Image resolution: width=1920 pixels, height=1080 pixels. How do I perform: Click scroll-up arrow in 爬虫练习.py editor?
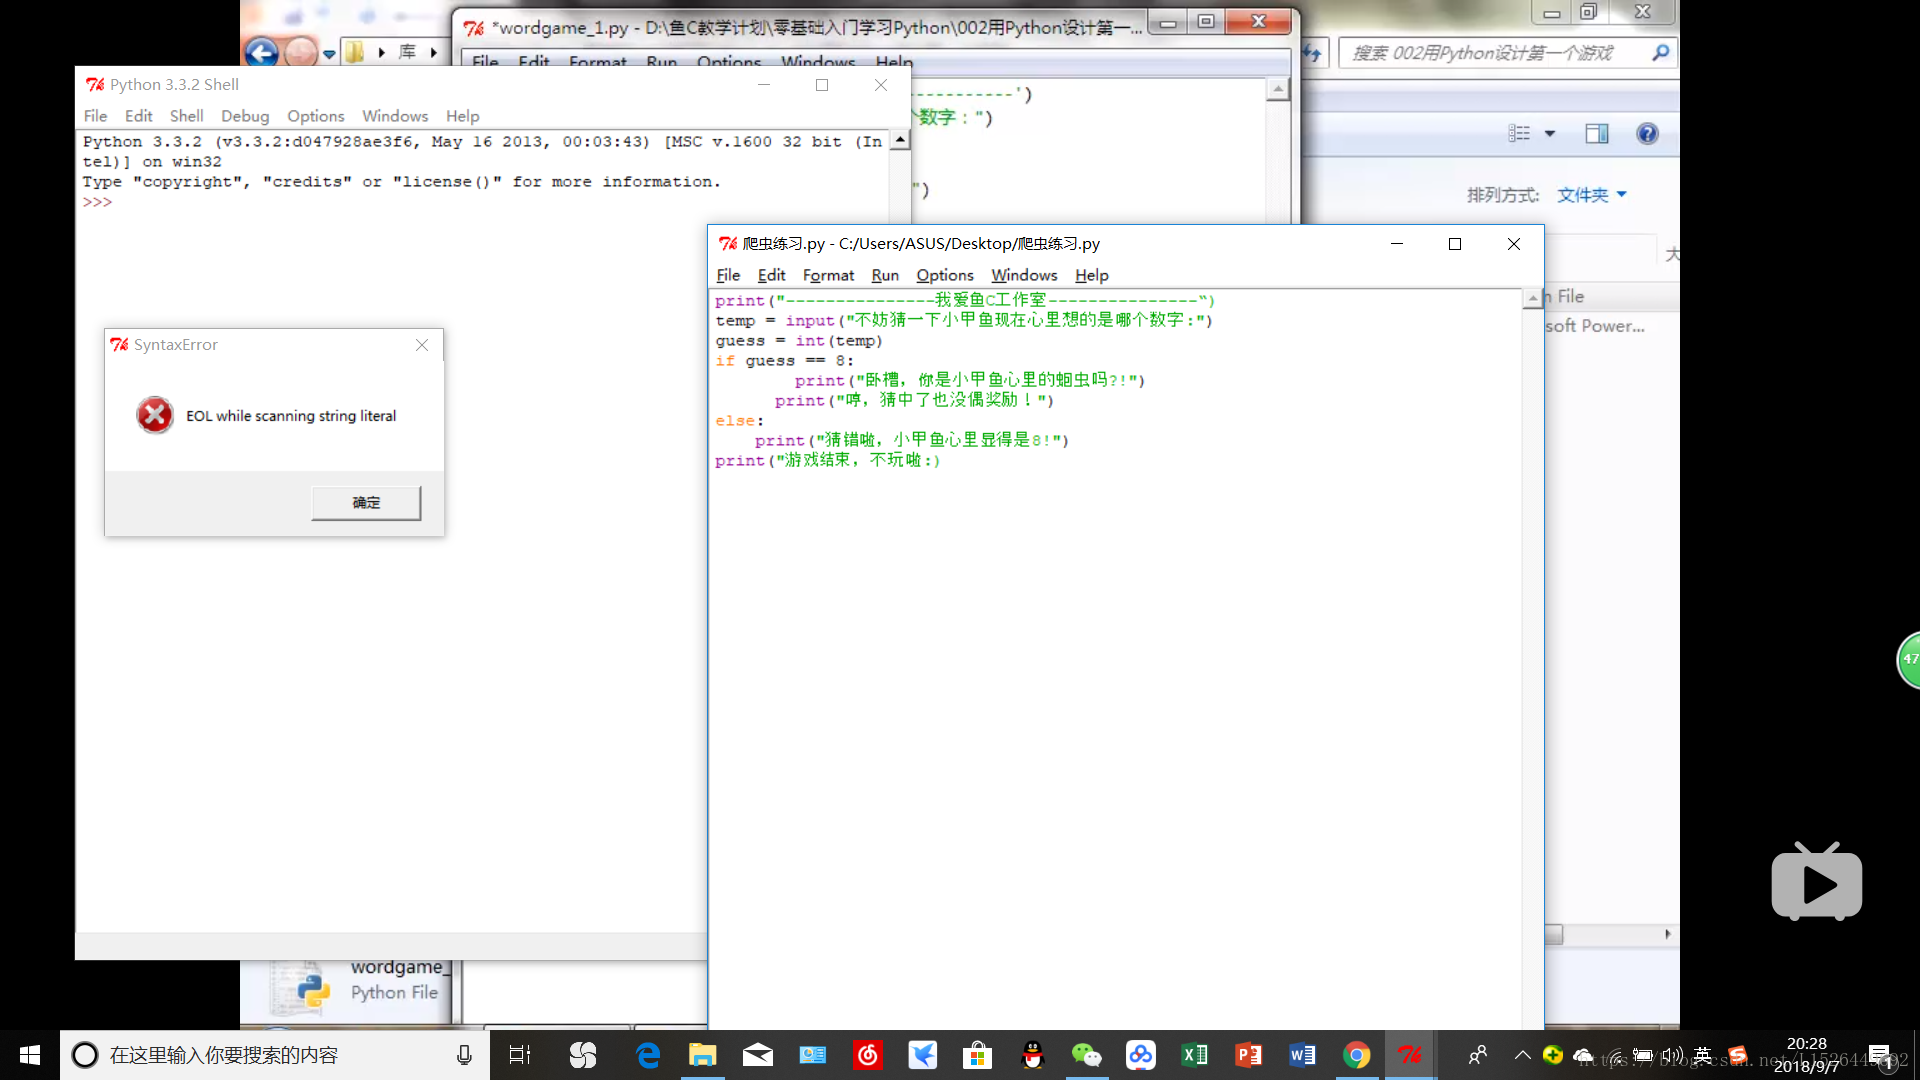(x=1532, y=298)
